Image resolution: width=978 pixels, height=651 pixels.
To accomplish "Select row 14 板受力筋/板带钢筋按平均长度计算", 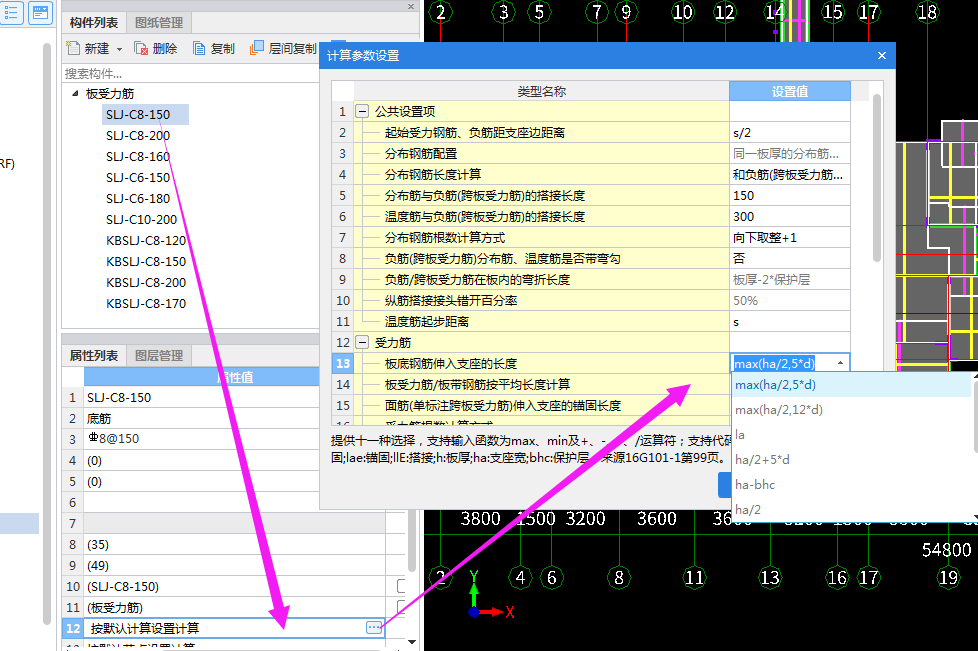I will pyautogui.click(x=530, y=385).
